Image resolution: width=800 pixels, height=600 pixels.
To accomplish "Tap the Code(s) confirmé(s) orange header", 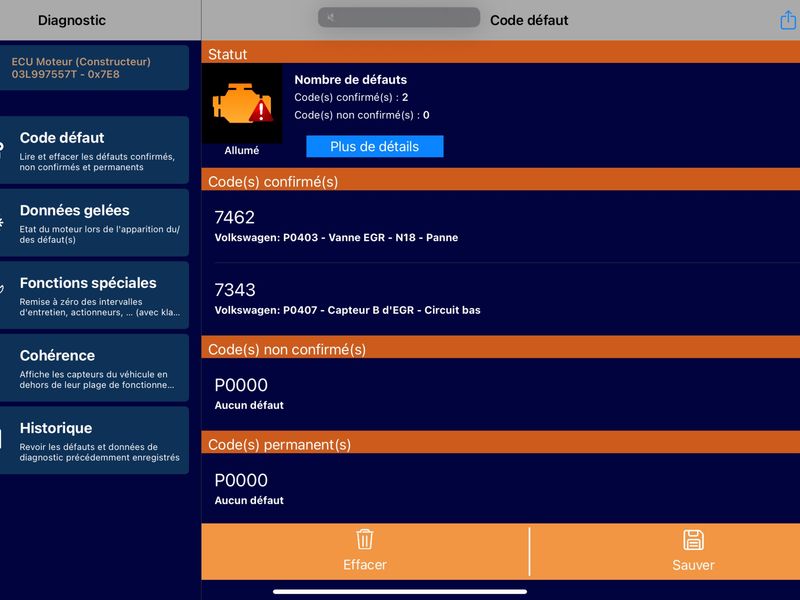I will tap(500, 181).
